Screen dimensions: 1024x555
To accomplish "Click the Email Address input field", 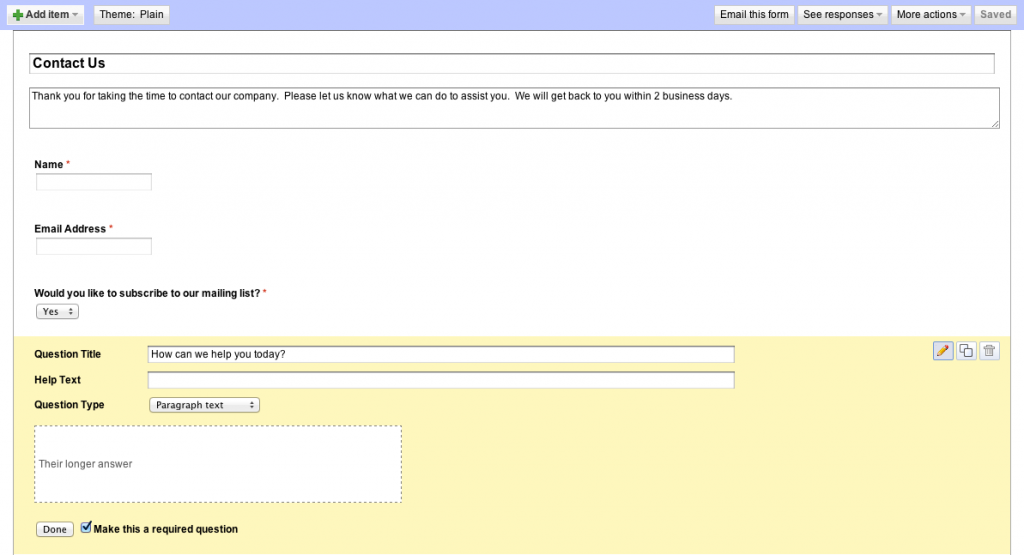I will [x=94, y=246].
